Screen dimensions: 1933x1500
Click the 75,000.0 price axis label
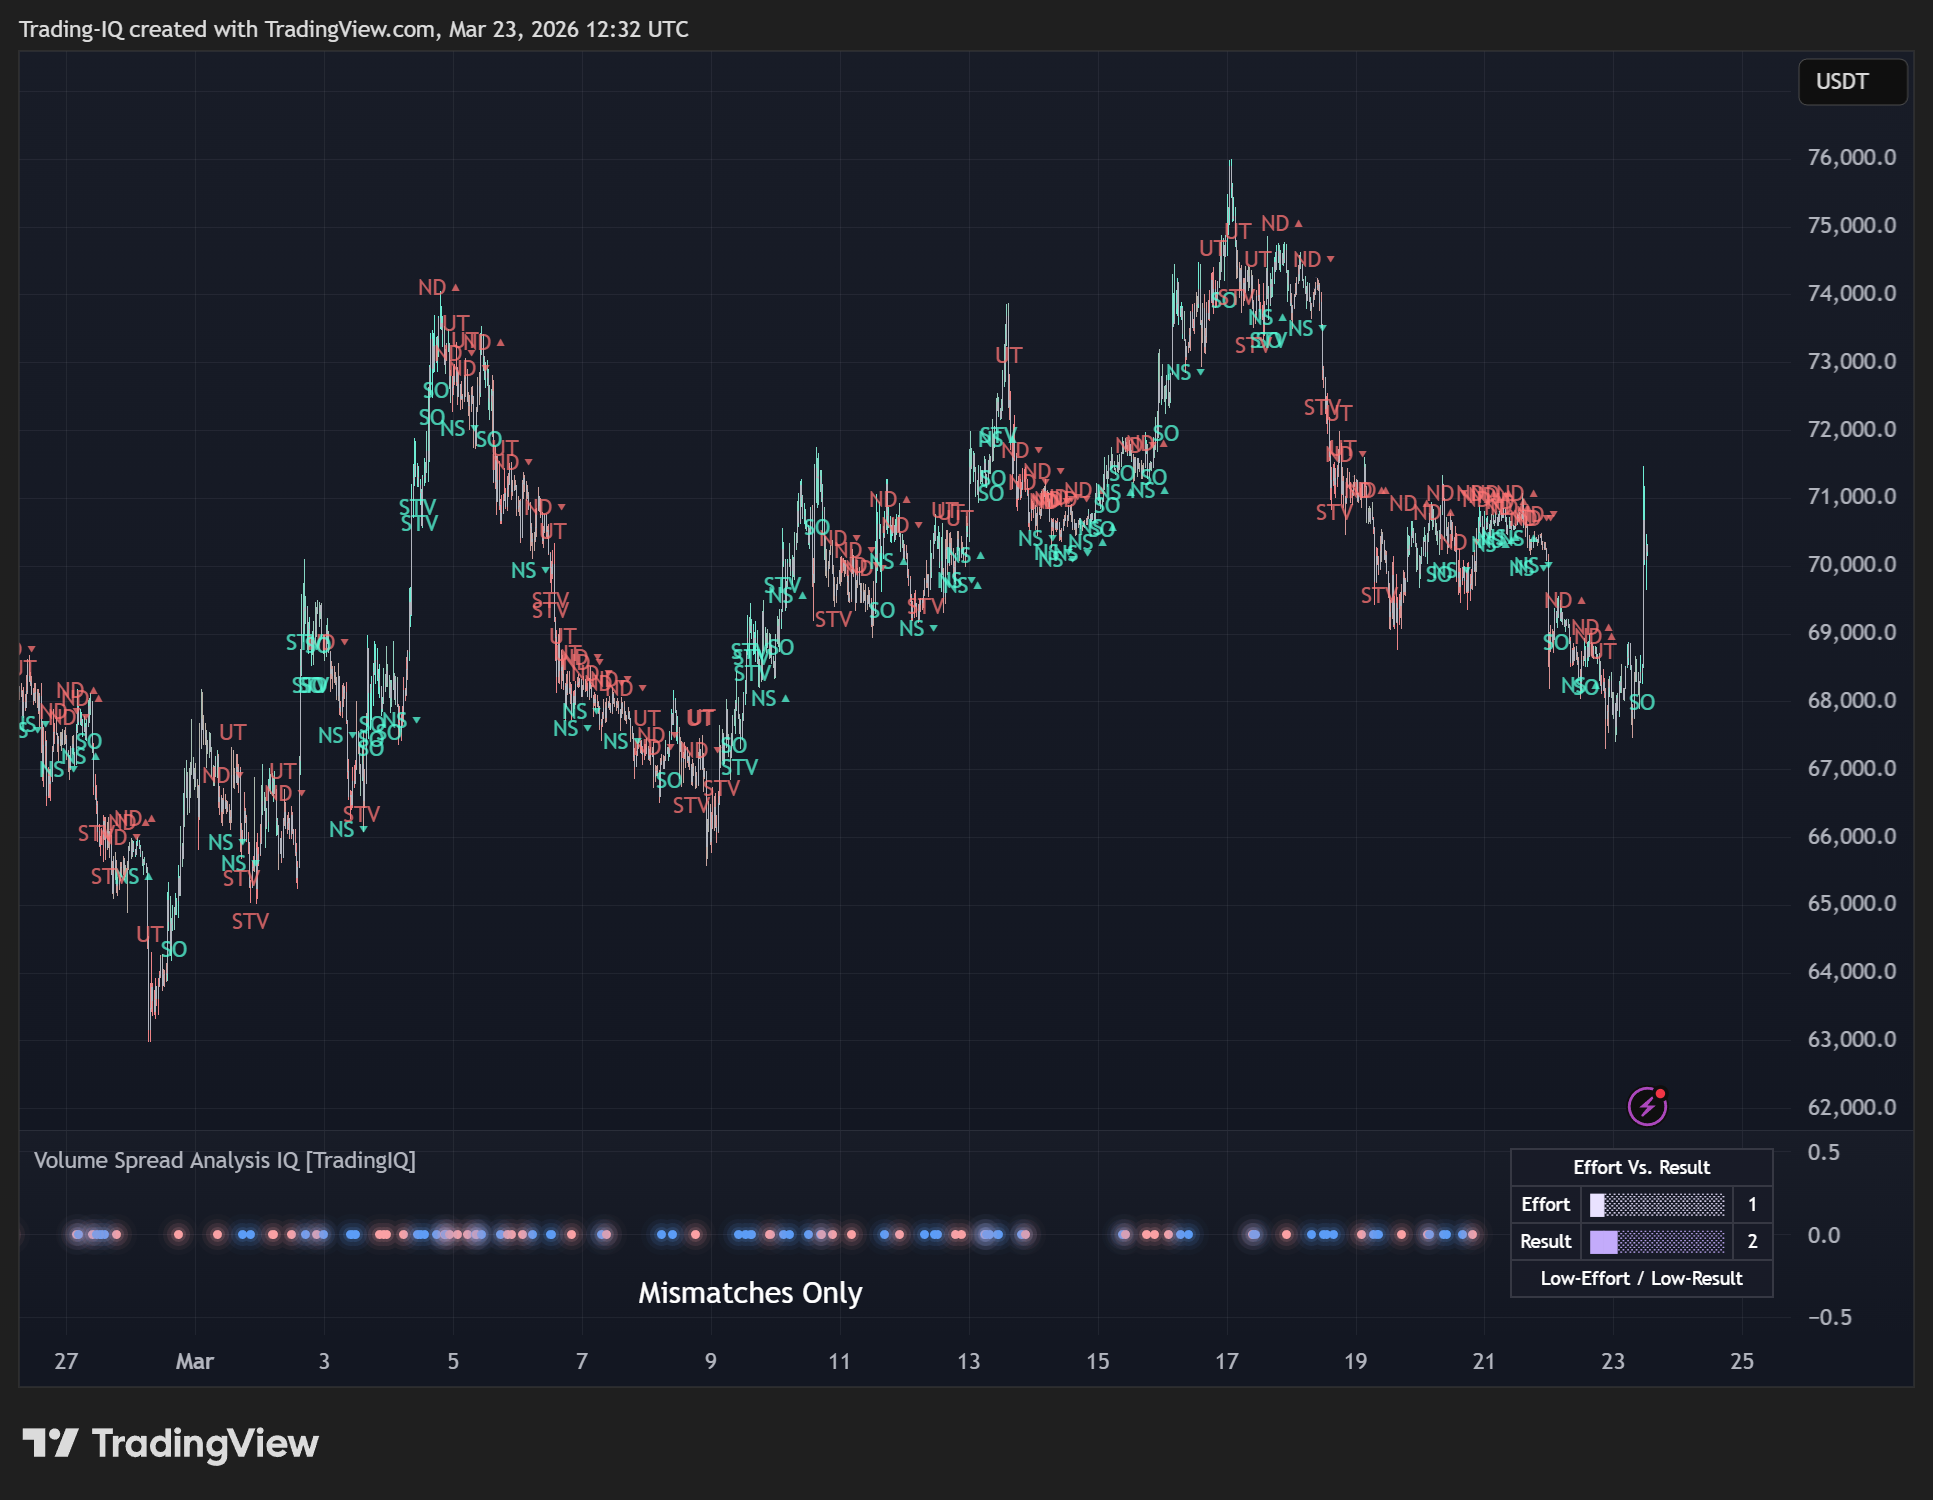[x=1851, y=225]
